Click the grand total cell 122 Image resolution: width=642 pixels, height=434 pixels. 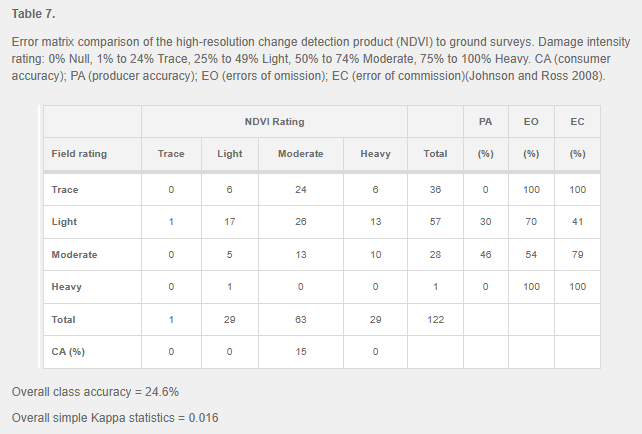(x=435, y=320)
